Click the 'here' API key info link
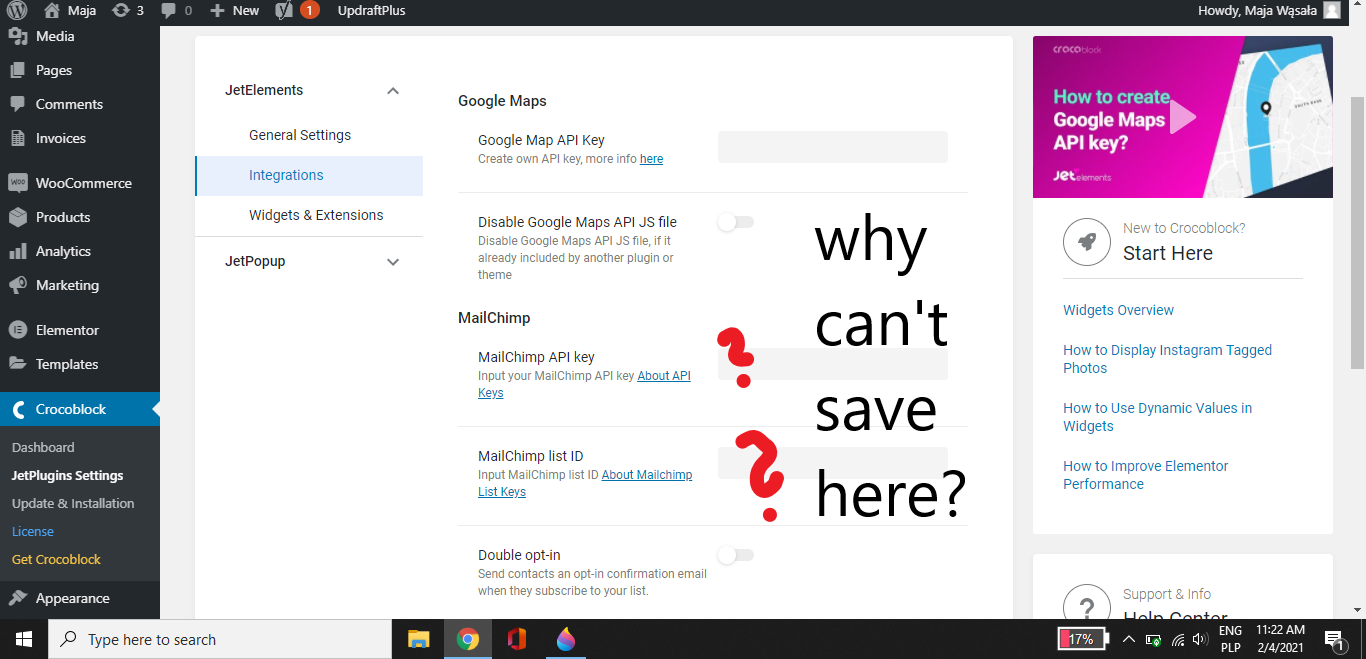1366x659 pixels. pyautogui.click(x=651, y=159)
